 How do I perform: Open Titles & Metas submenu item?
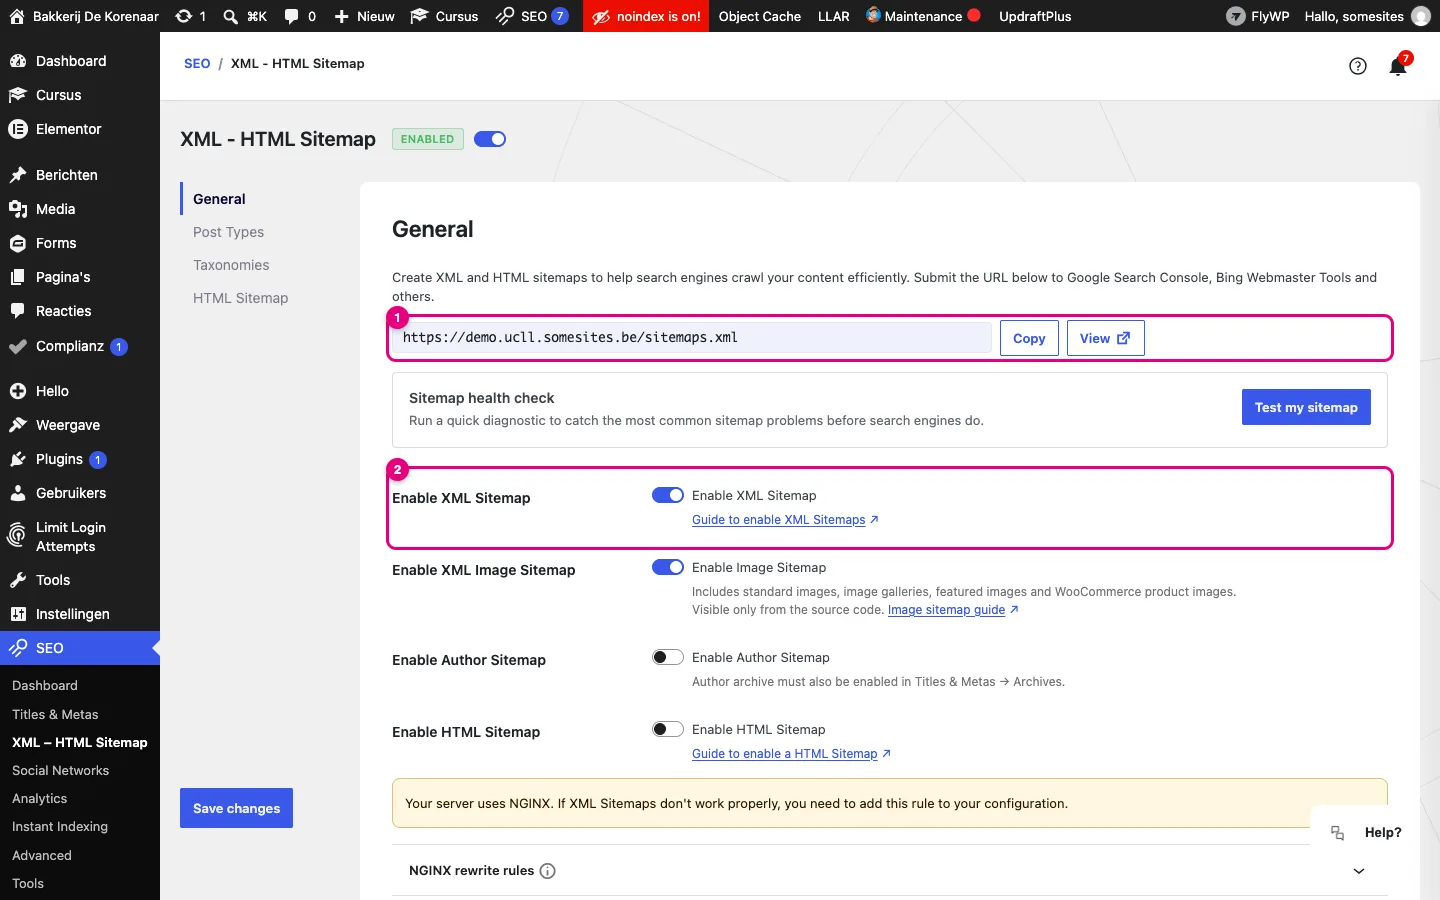coord(55,714)
